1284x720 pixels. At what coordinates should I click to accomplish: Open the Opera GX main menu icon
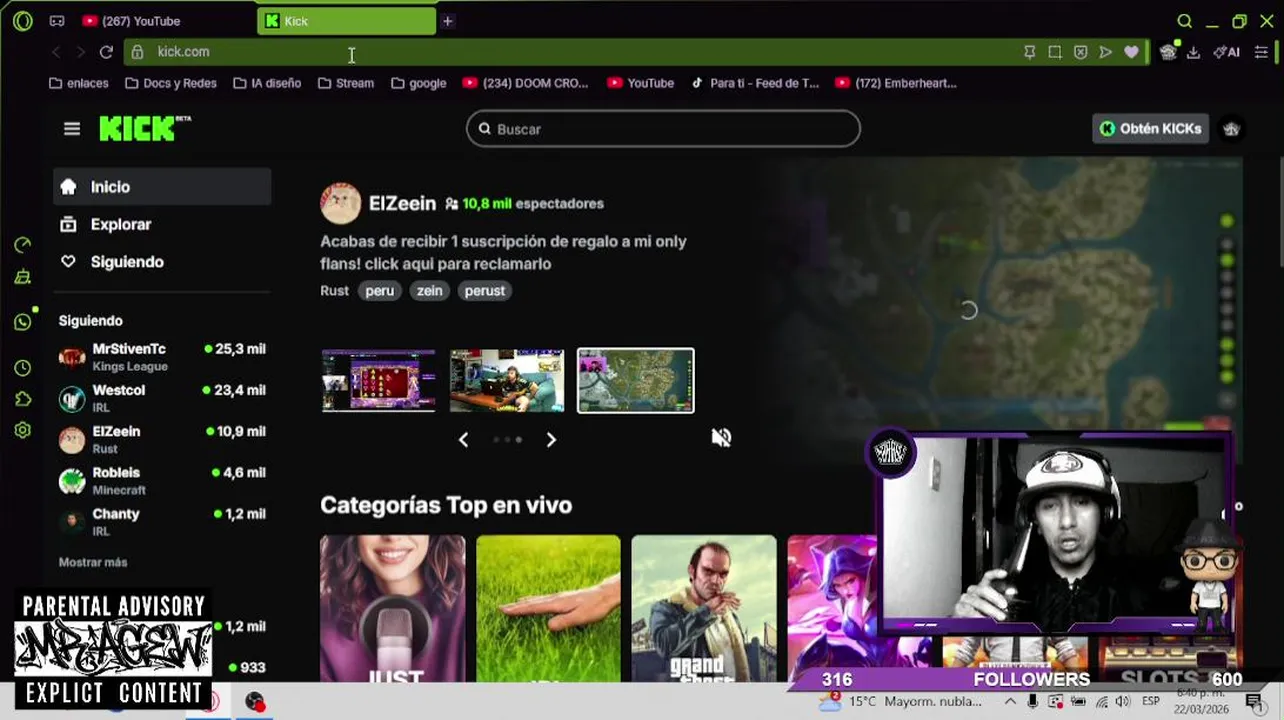point(22,21)
